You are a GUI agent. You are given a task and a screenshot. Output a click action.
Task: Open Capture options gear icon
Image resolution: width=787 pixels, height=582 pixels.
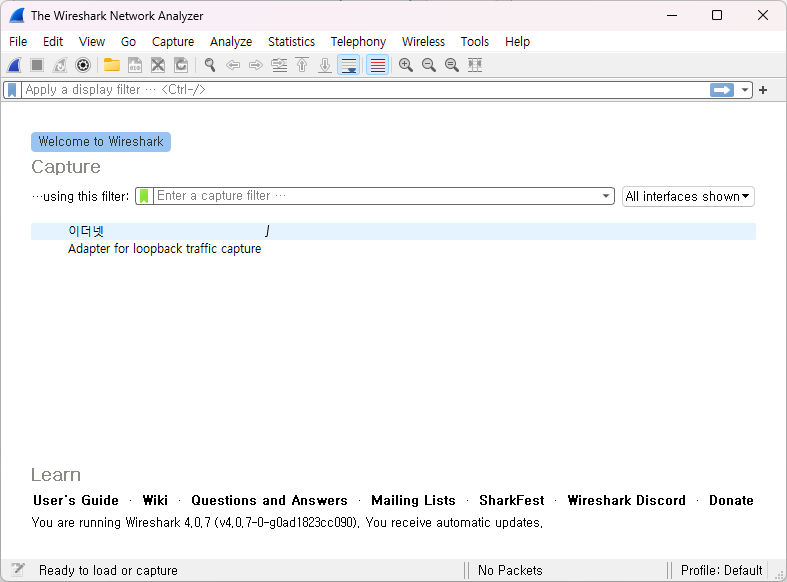(x=83, y=65)
